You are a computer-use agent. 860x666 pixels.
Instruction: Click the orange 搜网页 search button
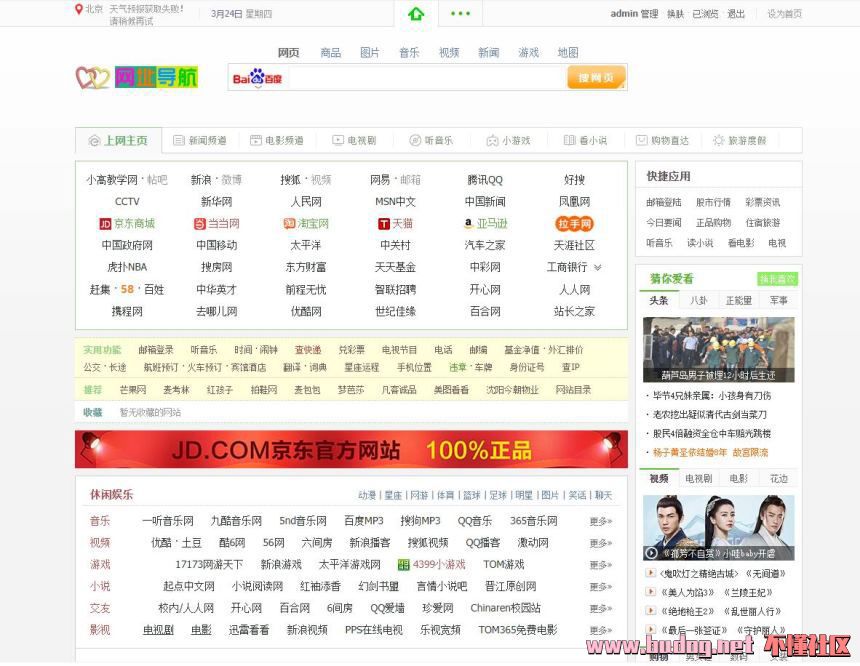[x=596, y=78]
